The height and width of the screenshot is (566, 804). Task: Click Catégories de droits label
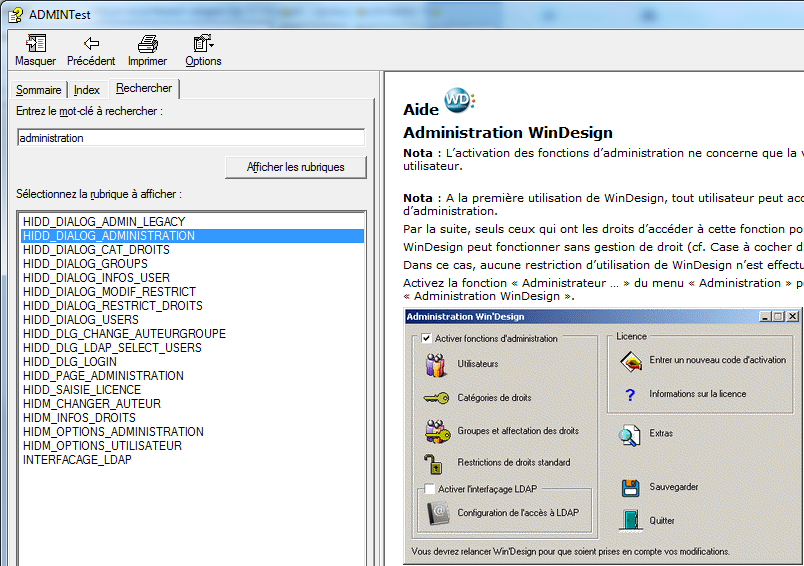coord(494,398)
